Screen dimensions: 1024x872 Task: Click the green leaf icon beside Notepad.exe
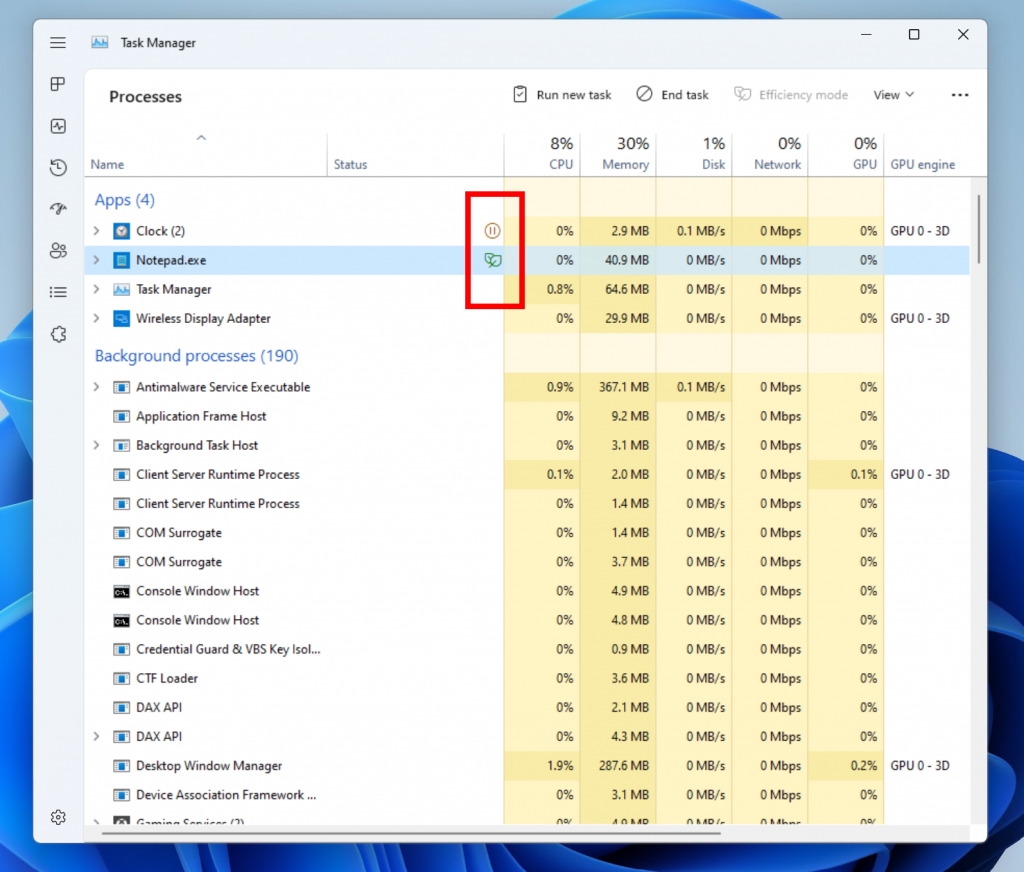493,259
